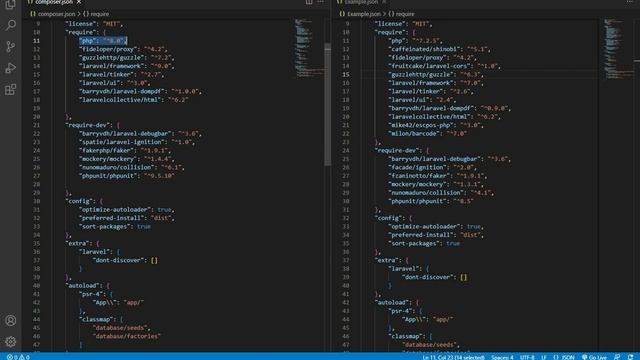Image resolution: width=640 pixels, height=360 pixels.
Task: Click the Split Editor icon in left group
Action: (309, 2)
